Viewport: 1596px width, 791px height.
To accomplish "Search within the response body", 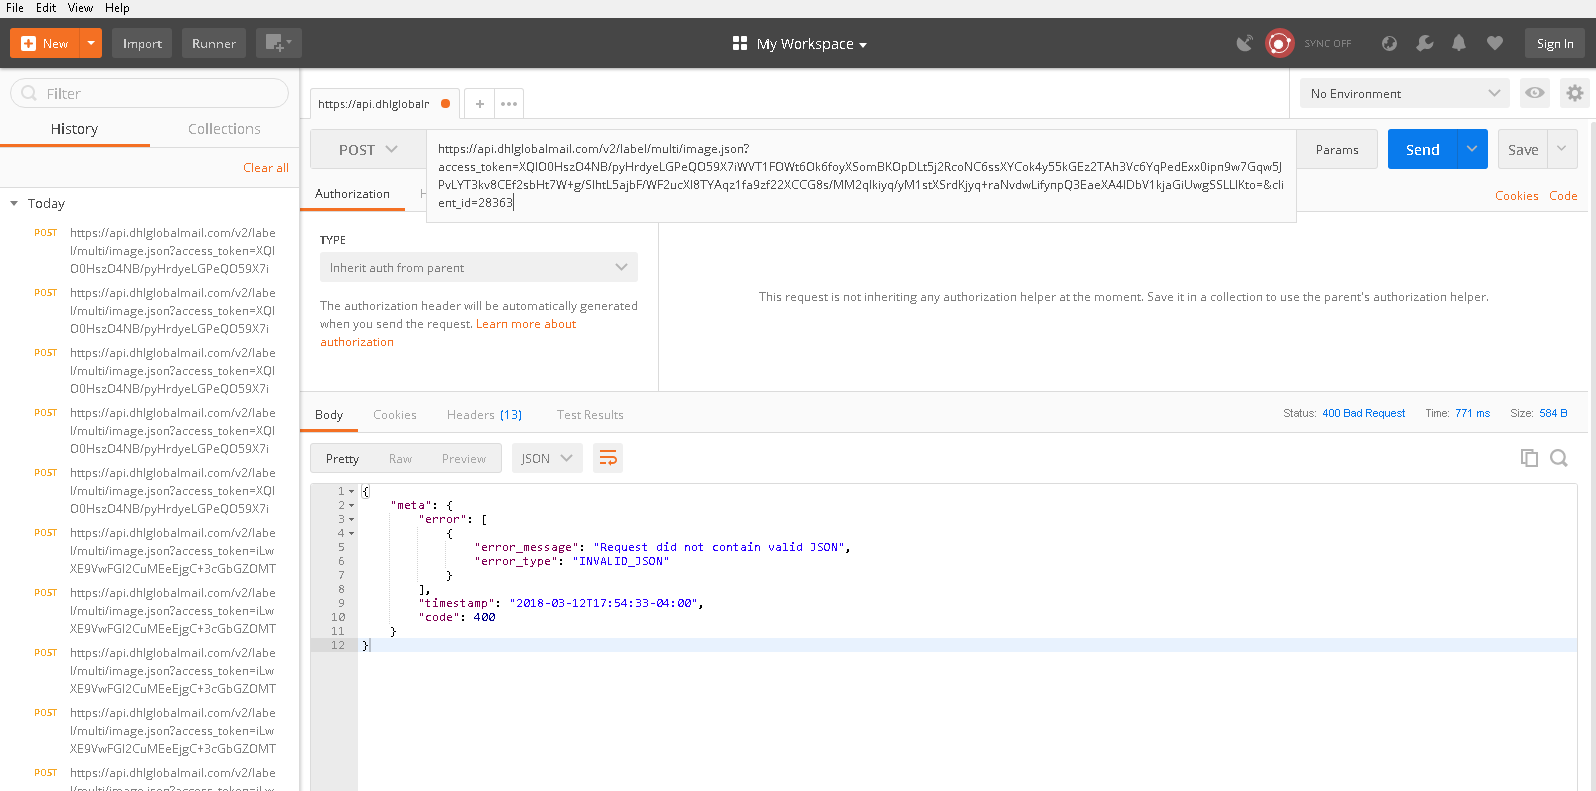I will (x=1558, y=458).
